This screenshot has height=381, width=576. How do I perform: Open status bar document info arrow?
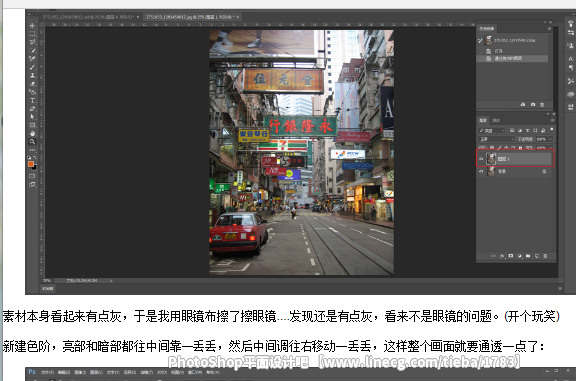[x=111, y=281]
